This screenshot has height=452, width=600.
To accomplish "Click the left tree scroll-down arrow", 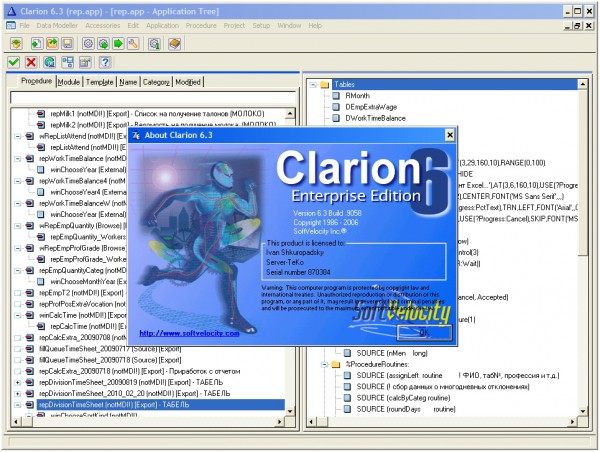I will [290, 411].
